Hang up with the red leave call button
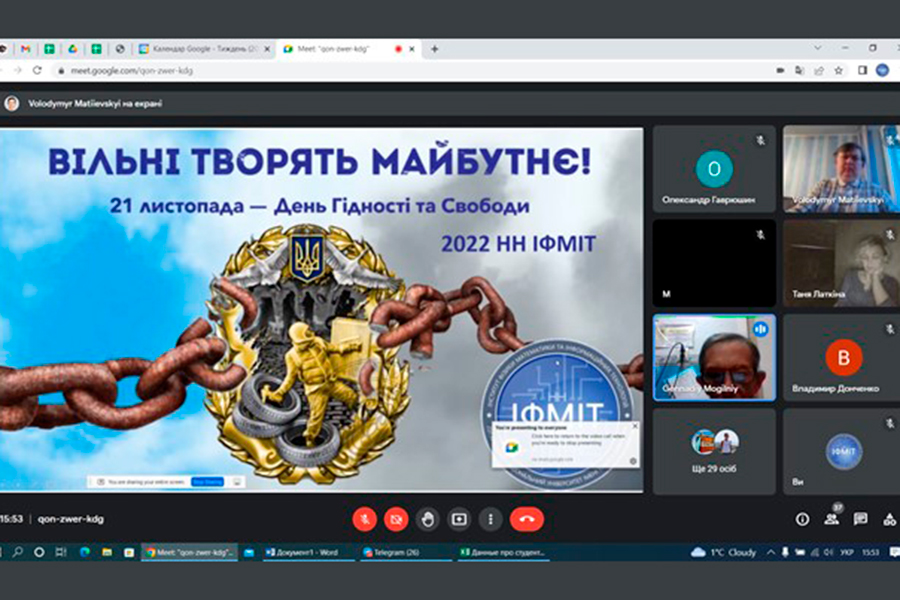Image resolution: width=900 pixels, height=600 pixels. pos(527,520)
